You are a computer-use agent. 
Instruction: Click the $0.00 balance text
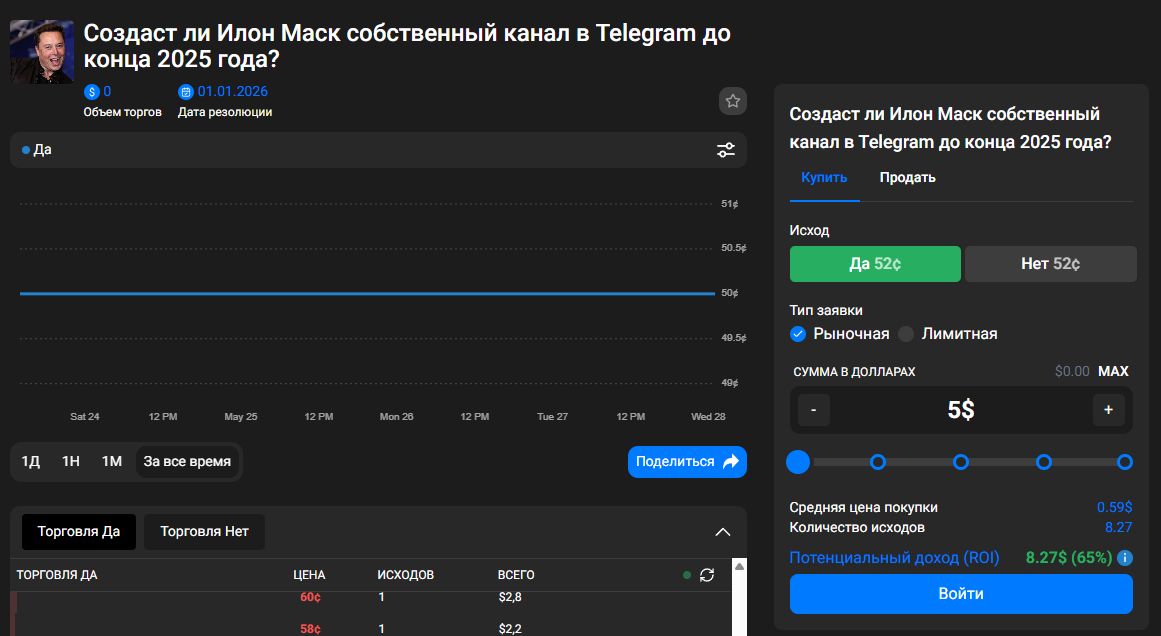pyautogui.click(x=1072, y=371)
